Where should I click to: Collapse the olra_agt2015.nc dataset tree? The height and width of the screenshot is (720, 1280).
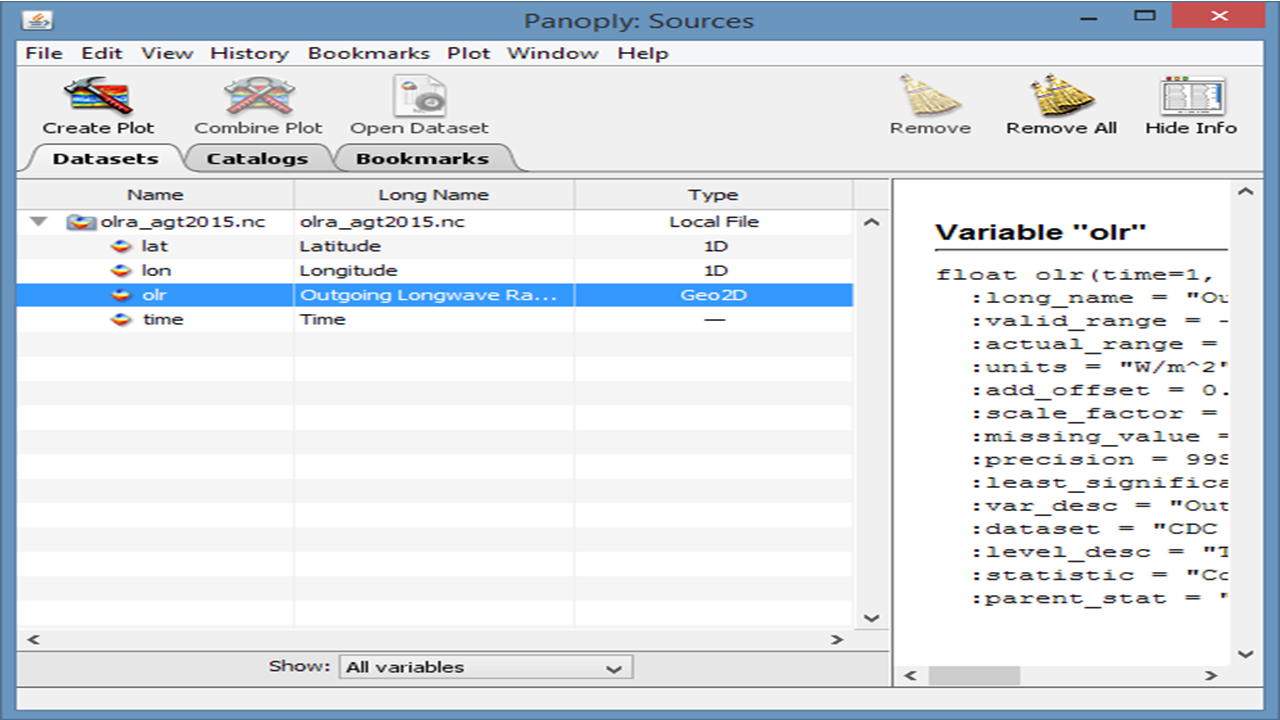[38, 222]
